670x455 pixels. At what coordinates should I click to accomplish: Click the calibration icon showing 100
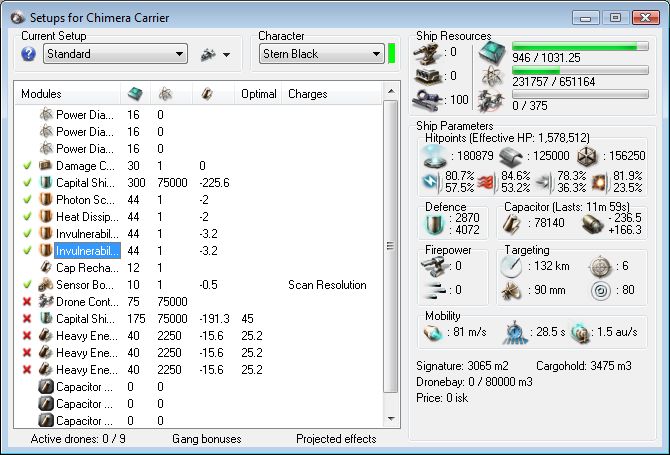(x=427, y=101)
